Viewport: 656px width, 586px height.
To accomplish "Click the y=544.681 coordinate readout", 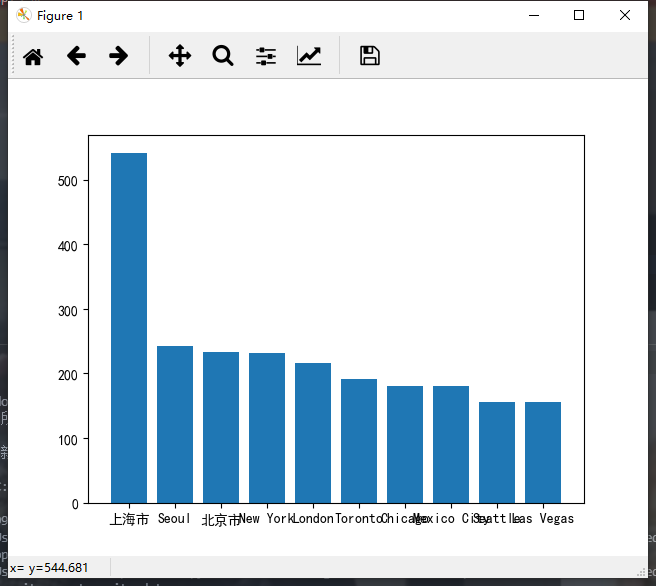I will tap(58, 568).
